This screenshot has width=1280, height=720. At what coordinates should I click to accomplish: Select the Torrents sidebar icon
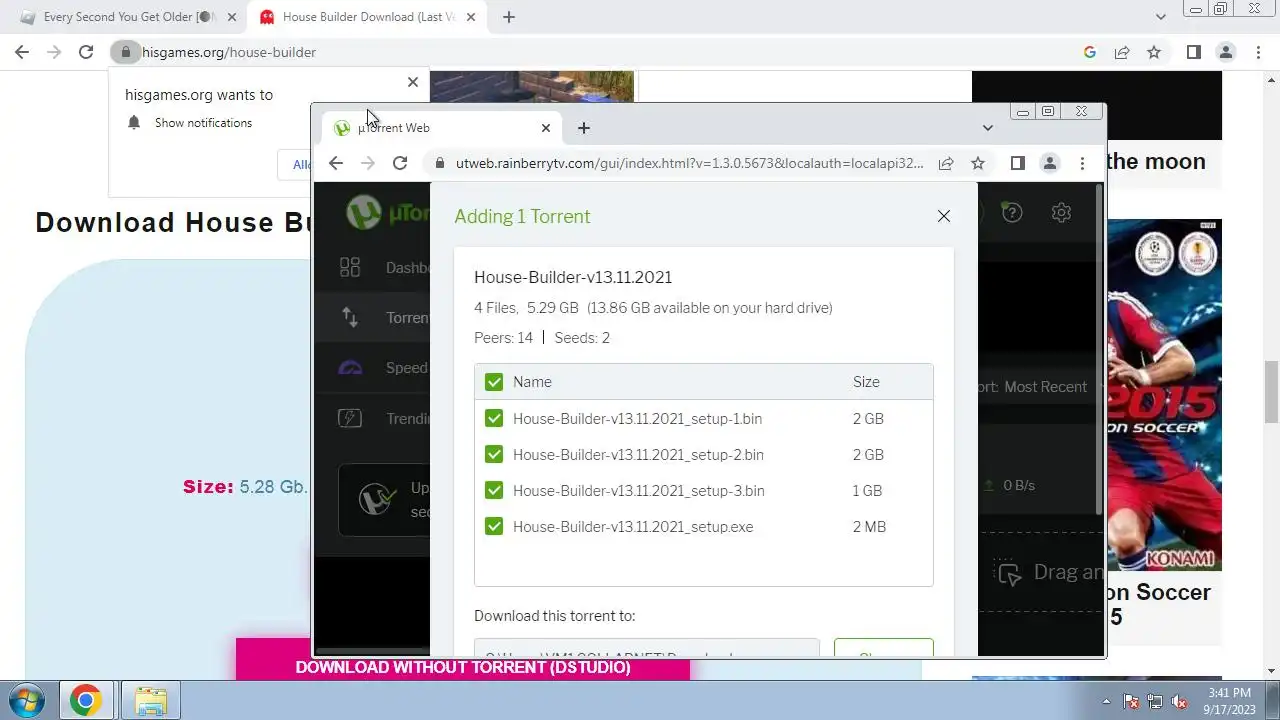tap(350, 317)
